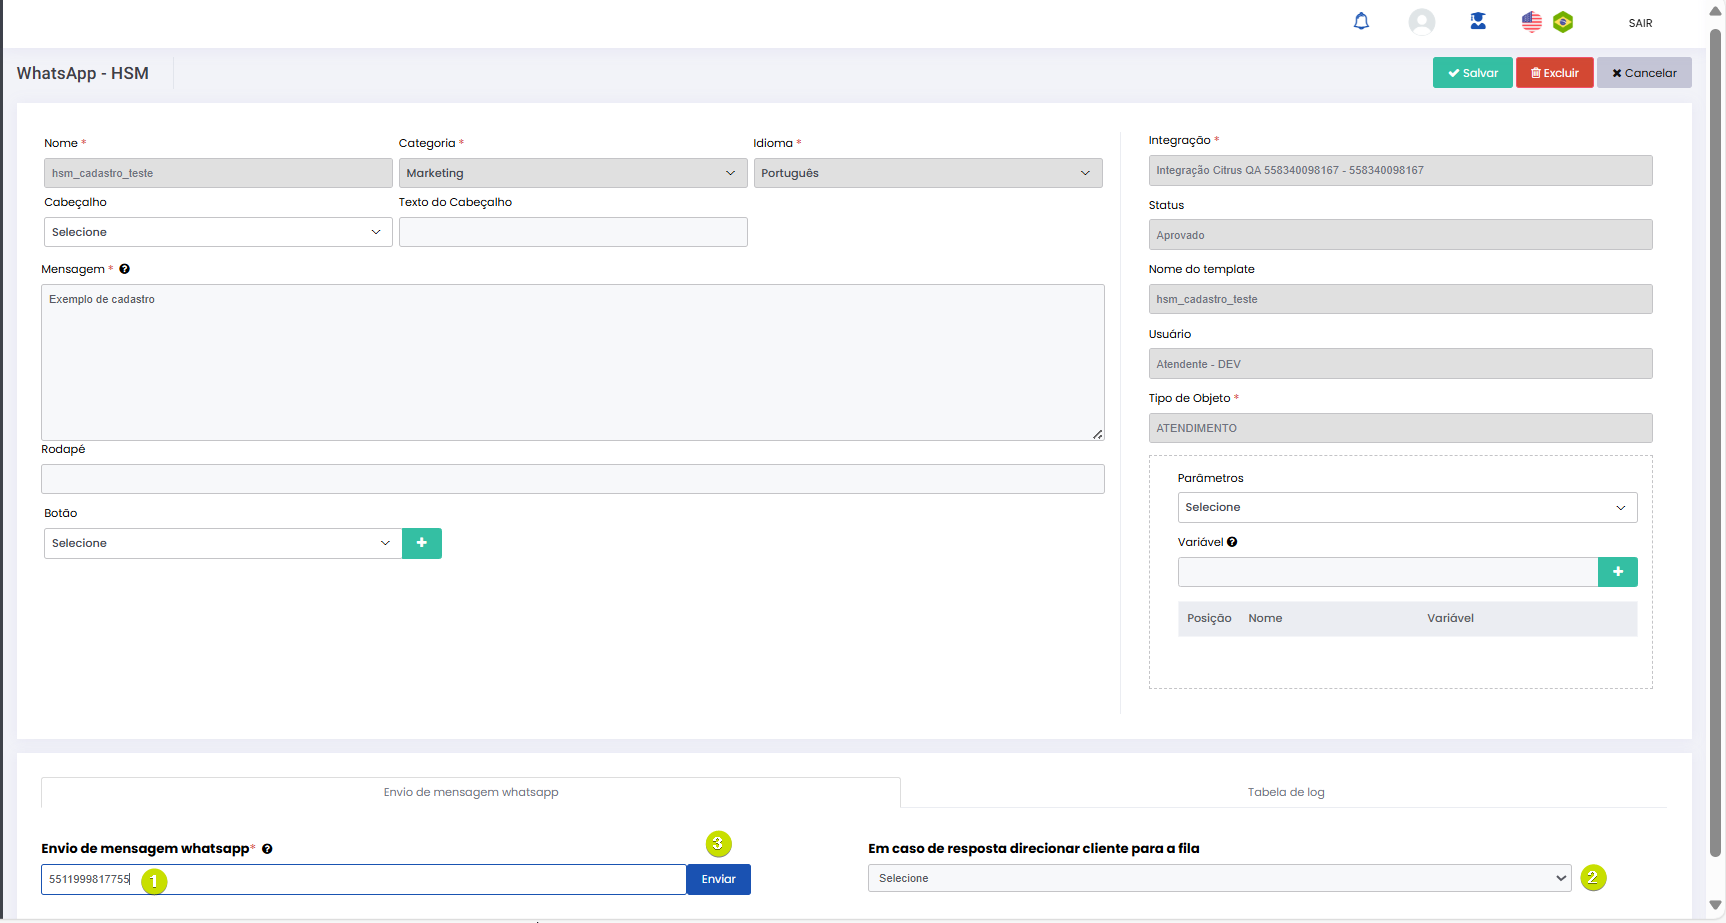Image resolution: width=1726 pixels, height=923 pixels.
Task: Click the plus icon to add Variável
Action: (1617, 572)
